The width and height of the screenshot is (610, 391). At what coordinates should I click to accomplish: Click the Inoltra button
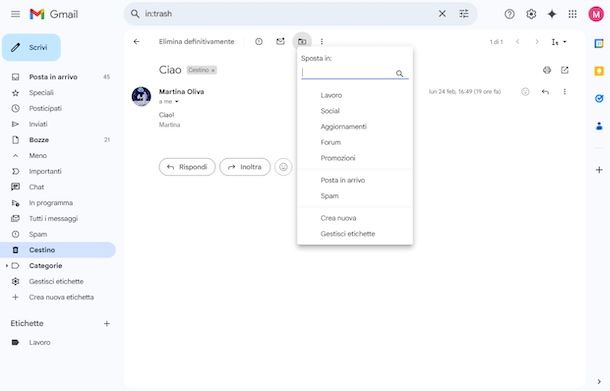[x=245, y=167]
